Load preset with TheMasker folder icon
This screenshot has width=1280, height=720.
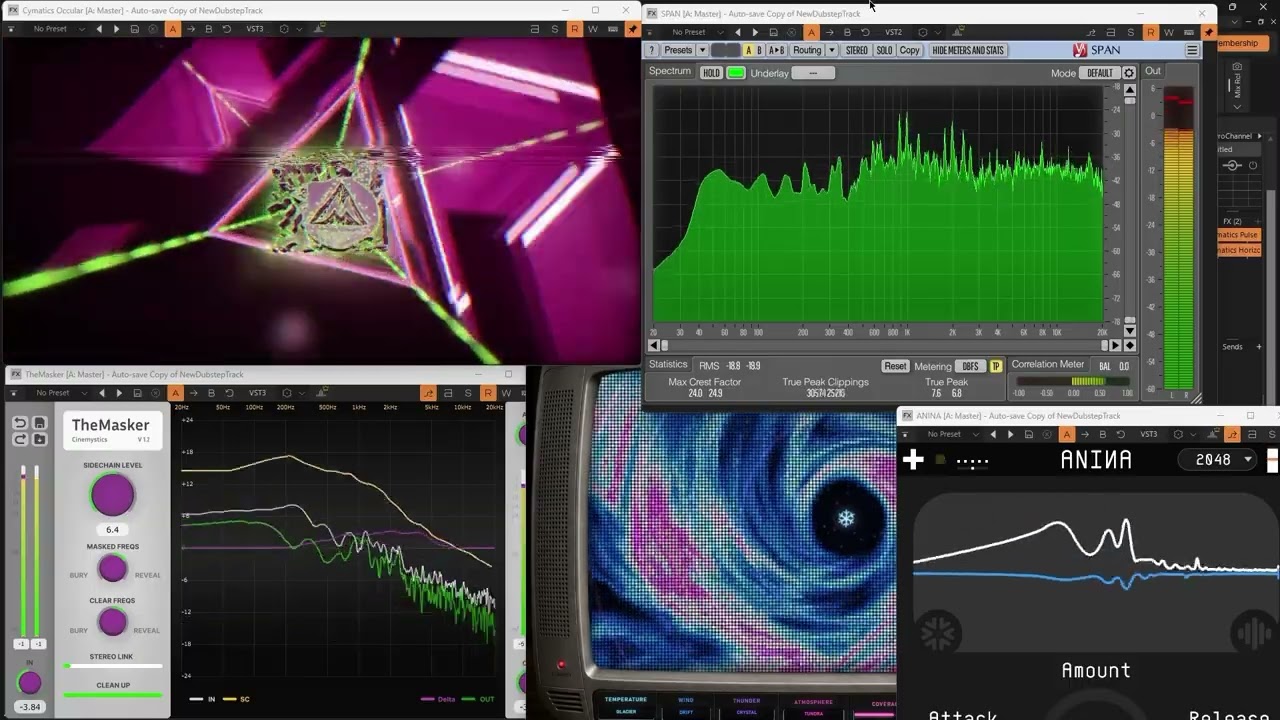[40, 439]
